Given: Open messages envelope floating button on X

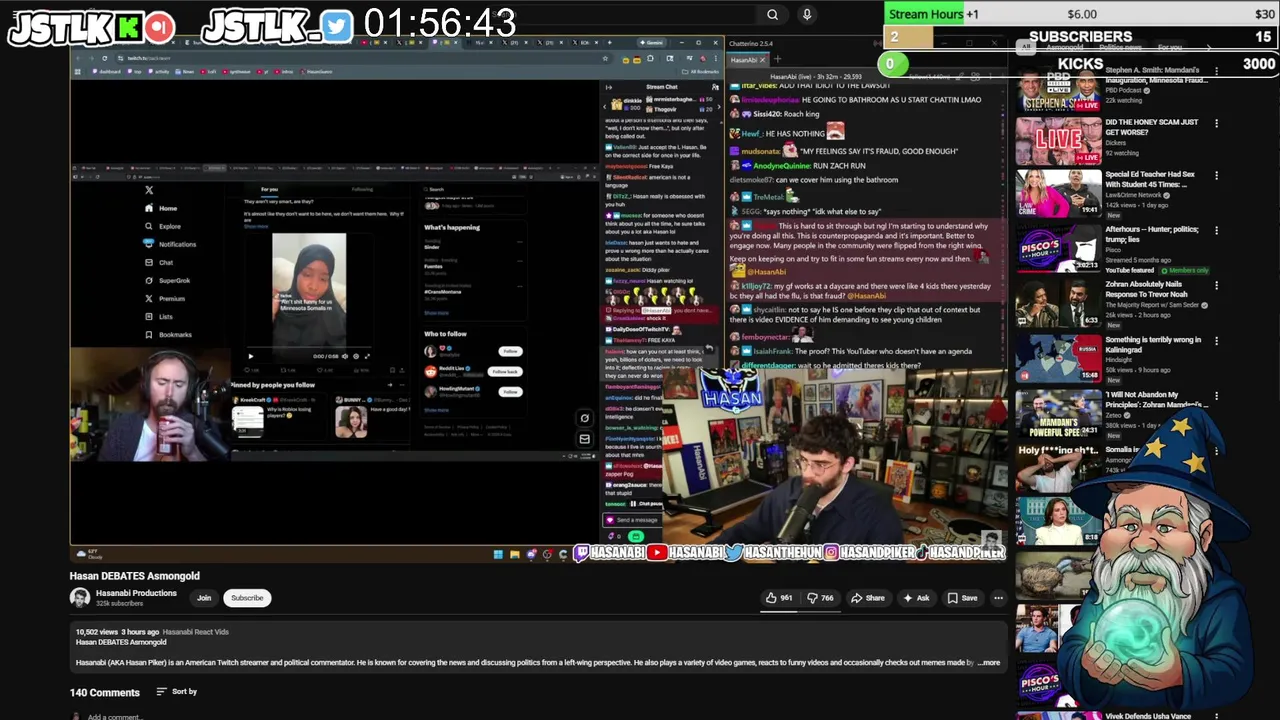Looking at the screenshot, I should 585,438.
